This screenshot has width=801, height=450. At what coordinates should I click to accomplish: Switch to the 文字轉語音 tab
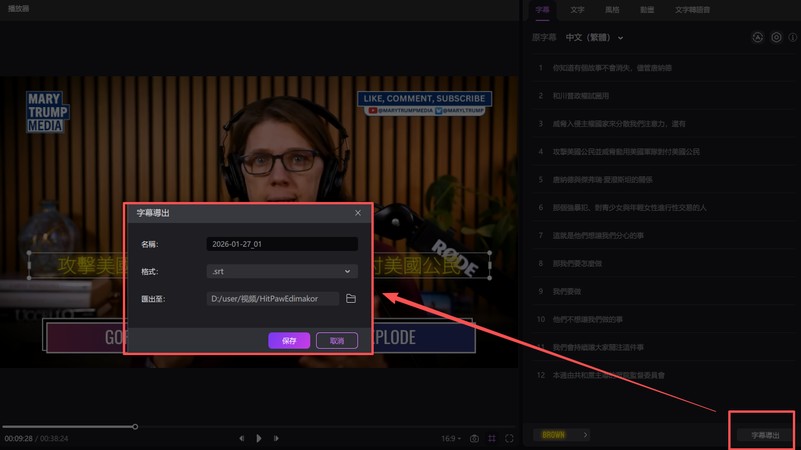pos(692,10)
